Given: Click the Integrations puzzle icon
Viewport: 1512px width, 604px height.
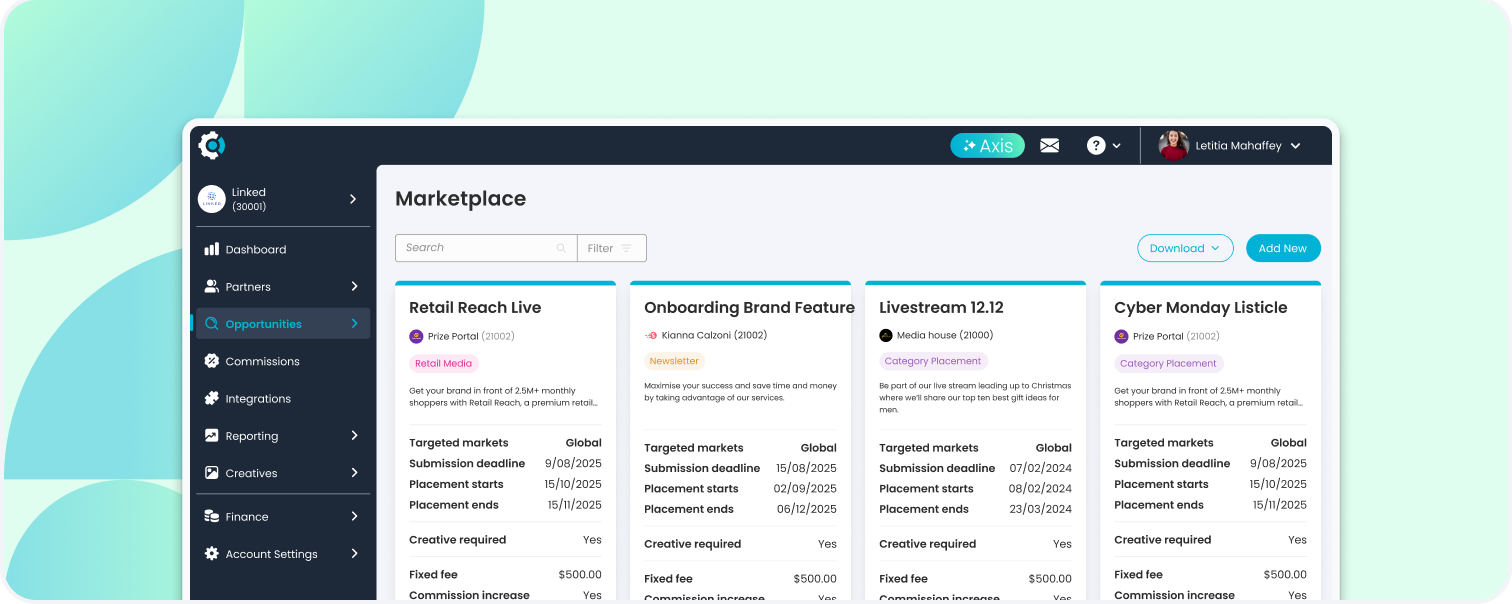Looking at the screenshot, I should (x=211, y=398).
